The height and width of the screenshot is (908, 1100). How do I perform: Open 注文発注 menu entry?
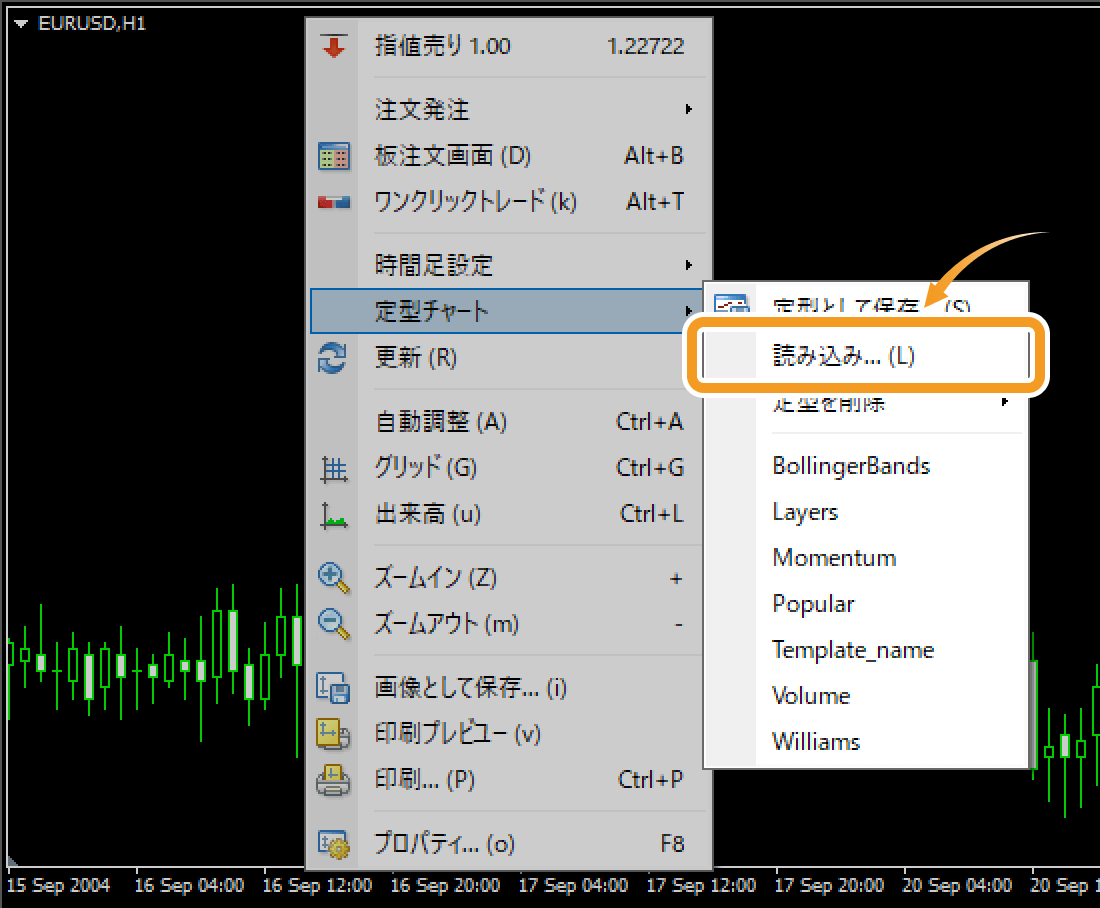(x=509, y=109)
